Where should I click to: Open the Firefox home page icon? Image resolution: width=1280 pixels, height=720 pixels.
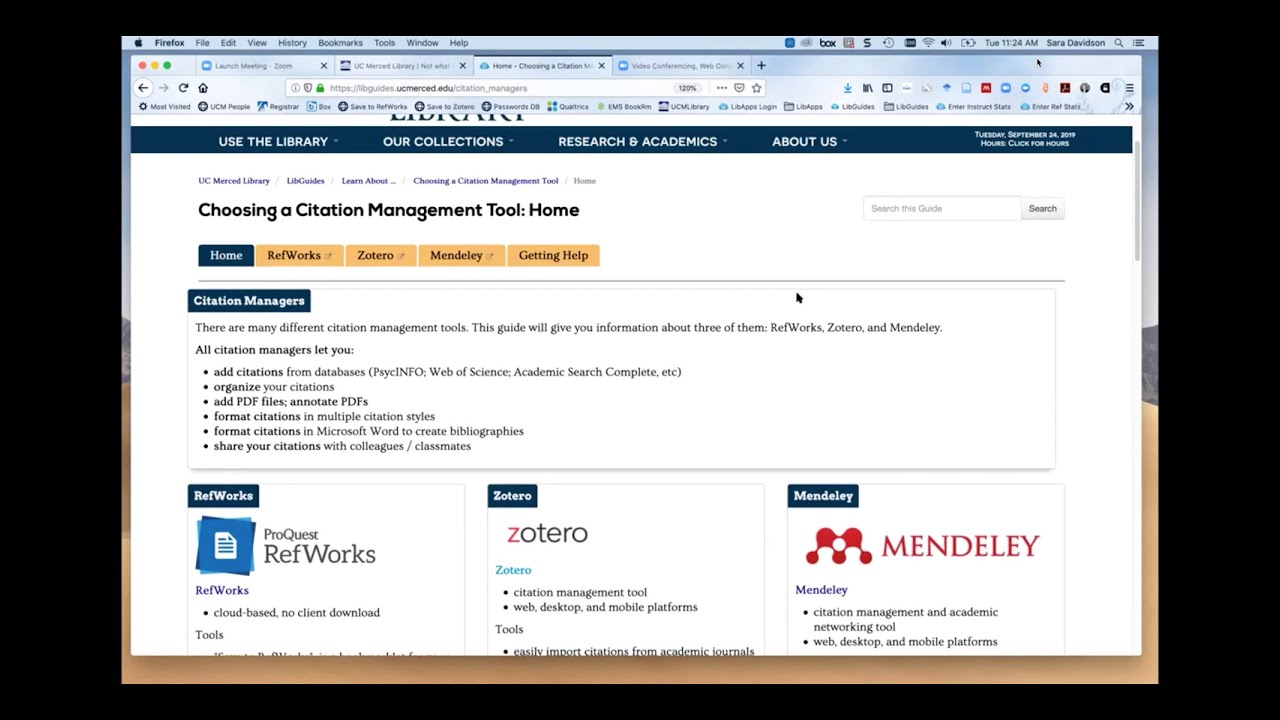coord(203,88)
